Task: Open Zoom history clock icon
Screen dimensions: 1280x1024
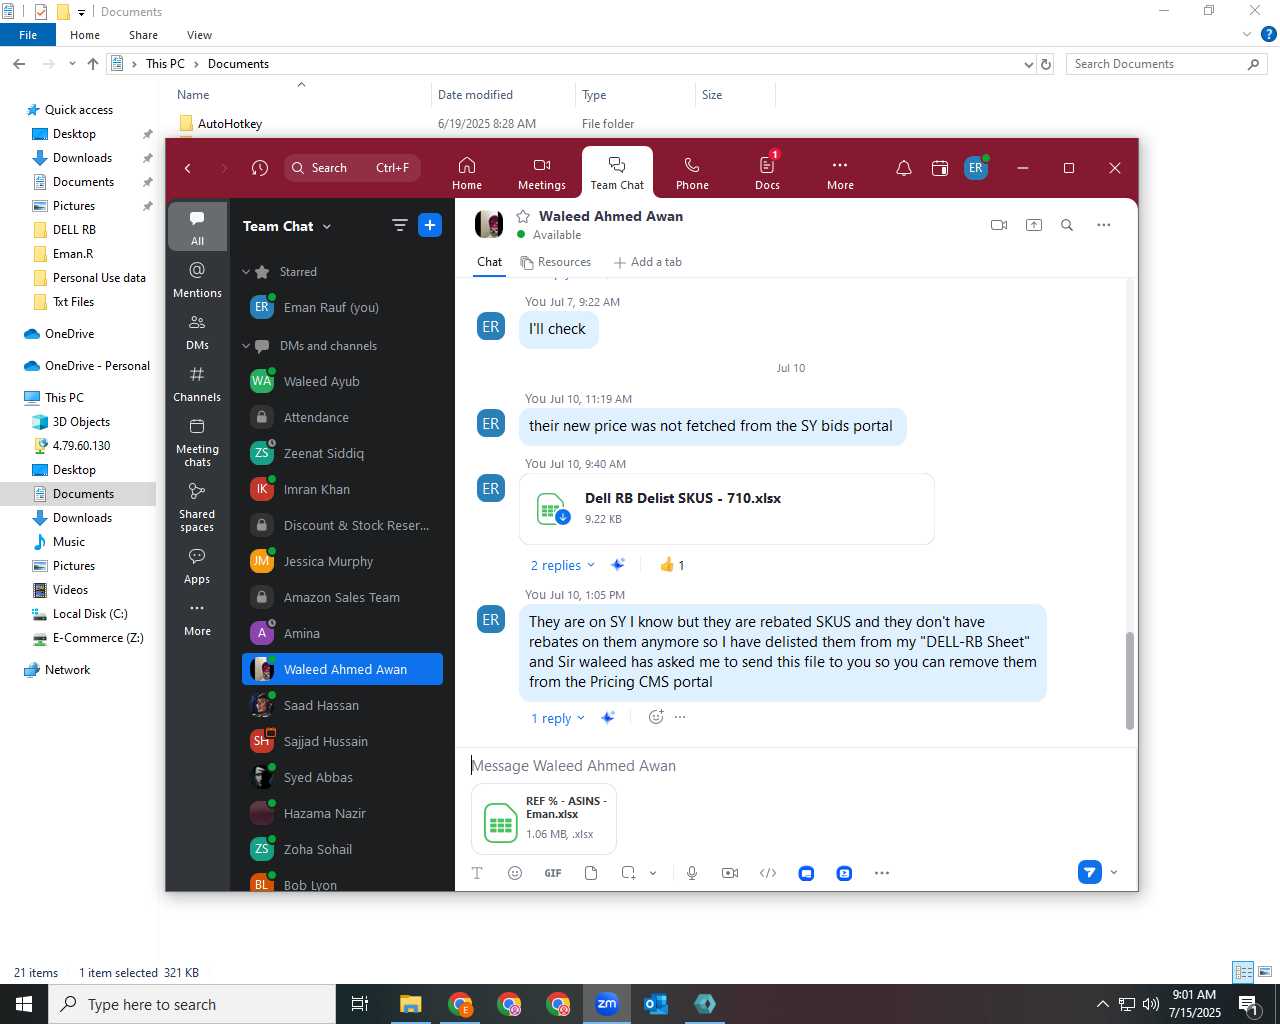Action: 260,168
